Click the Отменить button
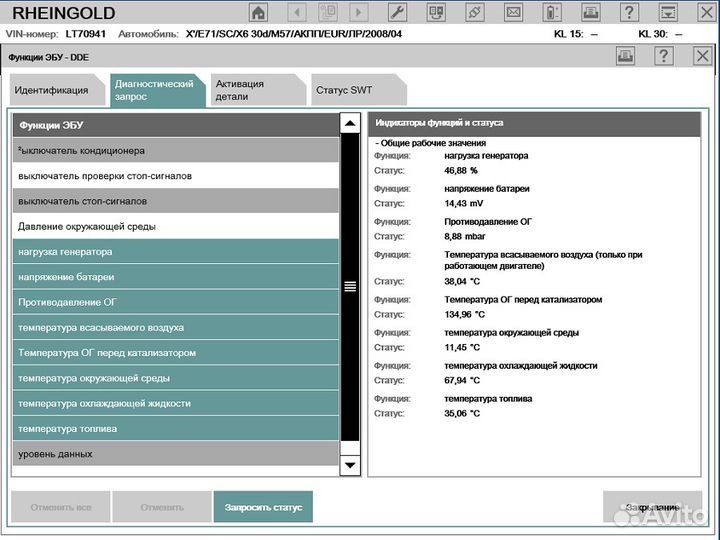The image size is (720, 540). coord(162,507)
